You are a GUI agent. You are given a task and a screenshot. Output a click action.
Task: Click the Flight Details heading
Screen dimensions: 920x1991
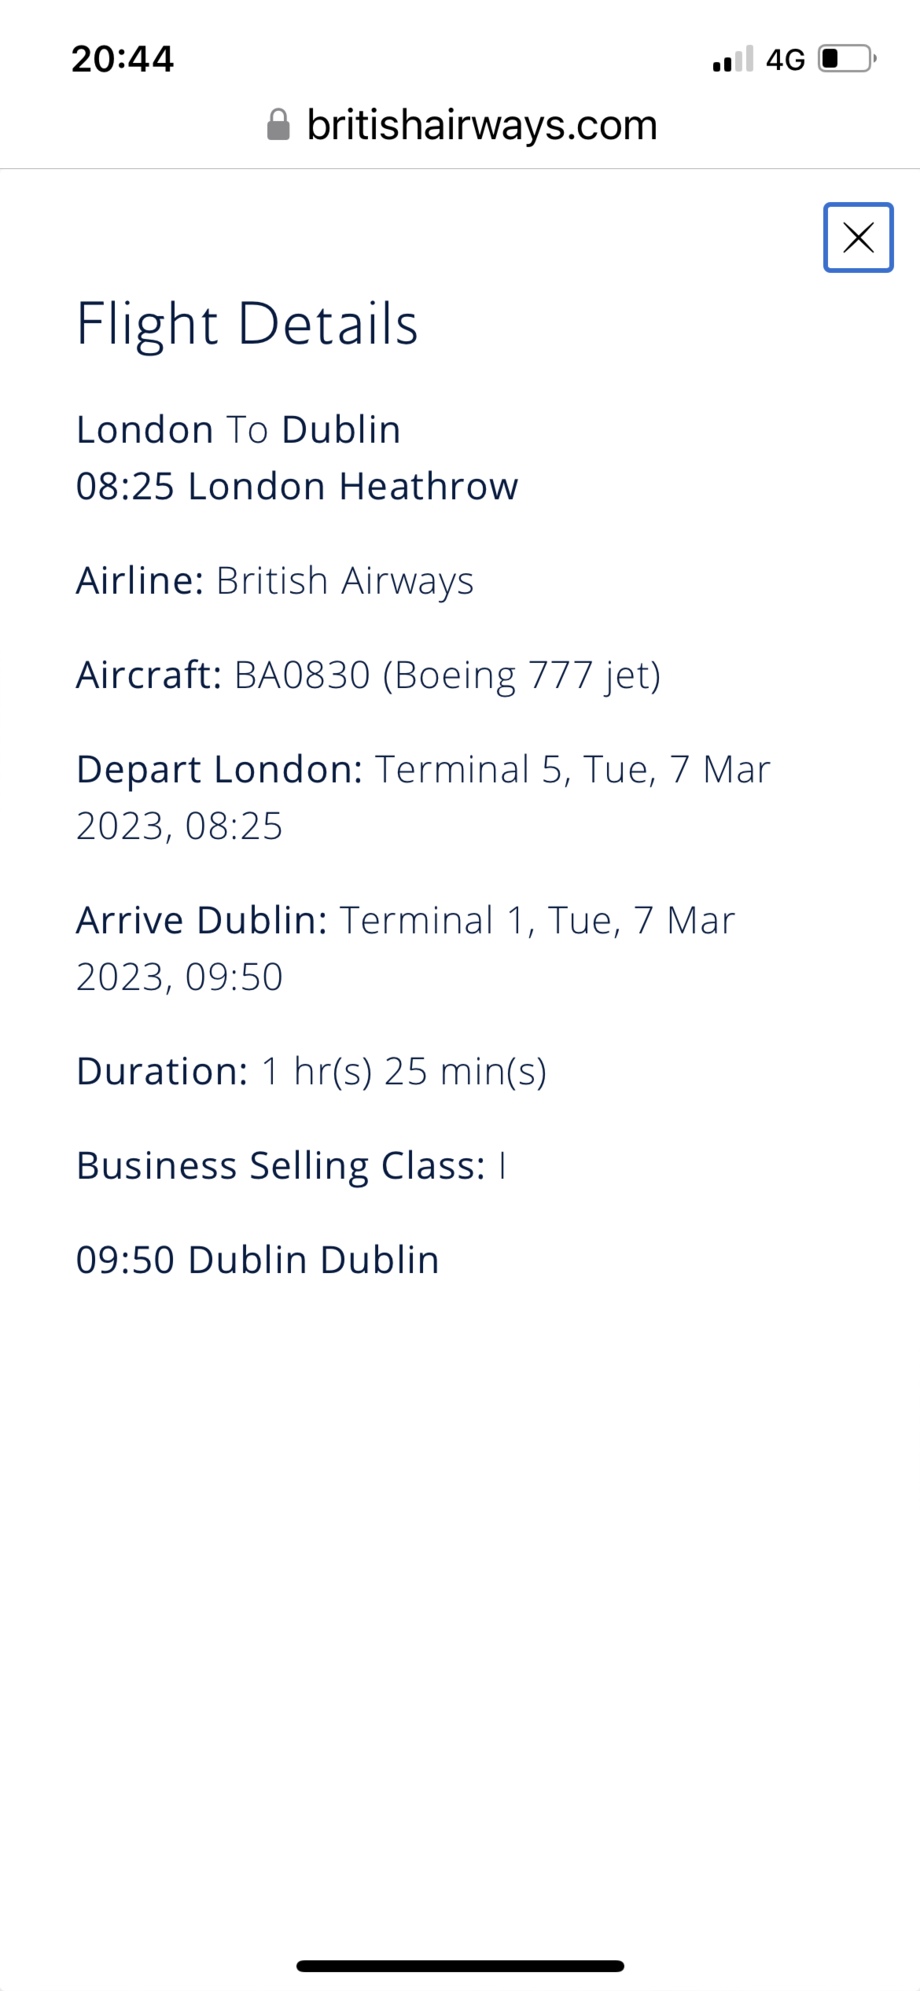[x=247, y=324]
